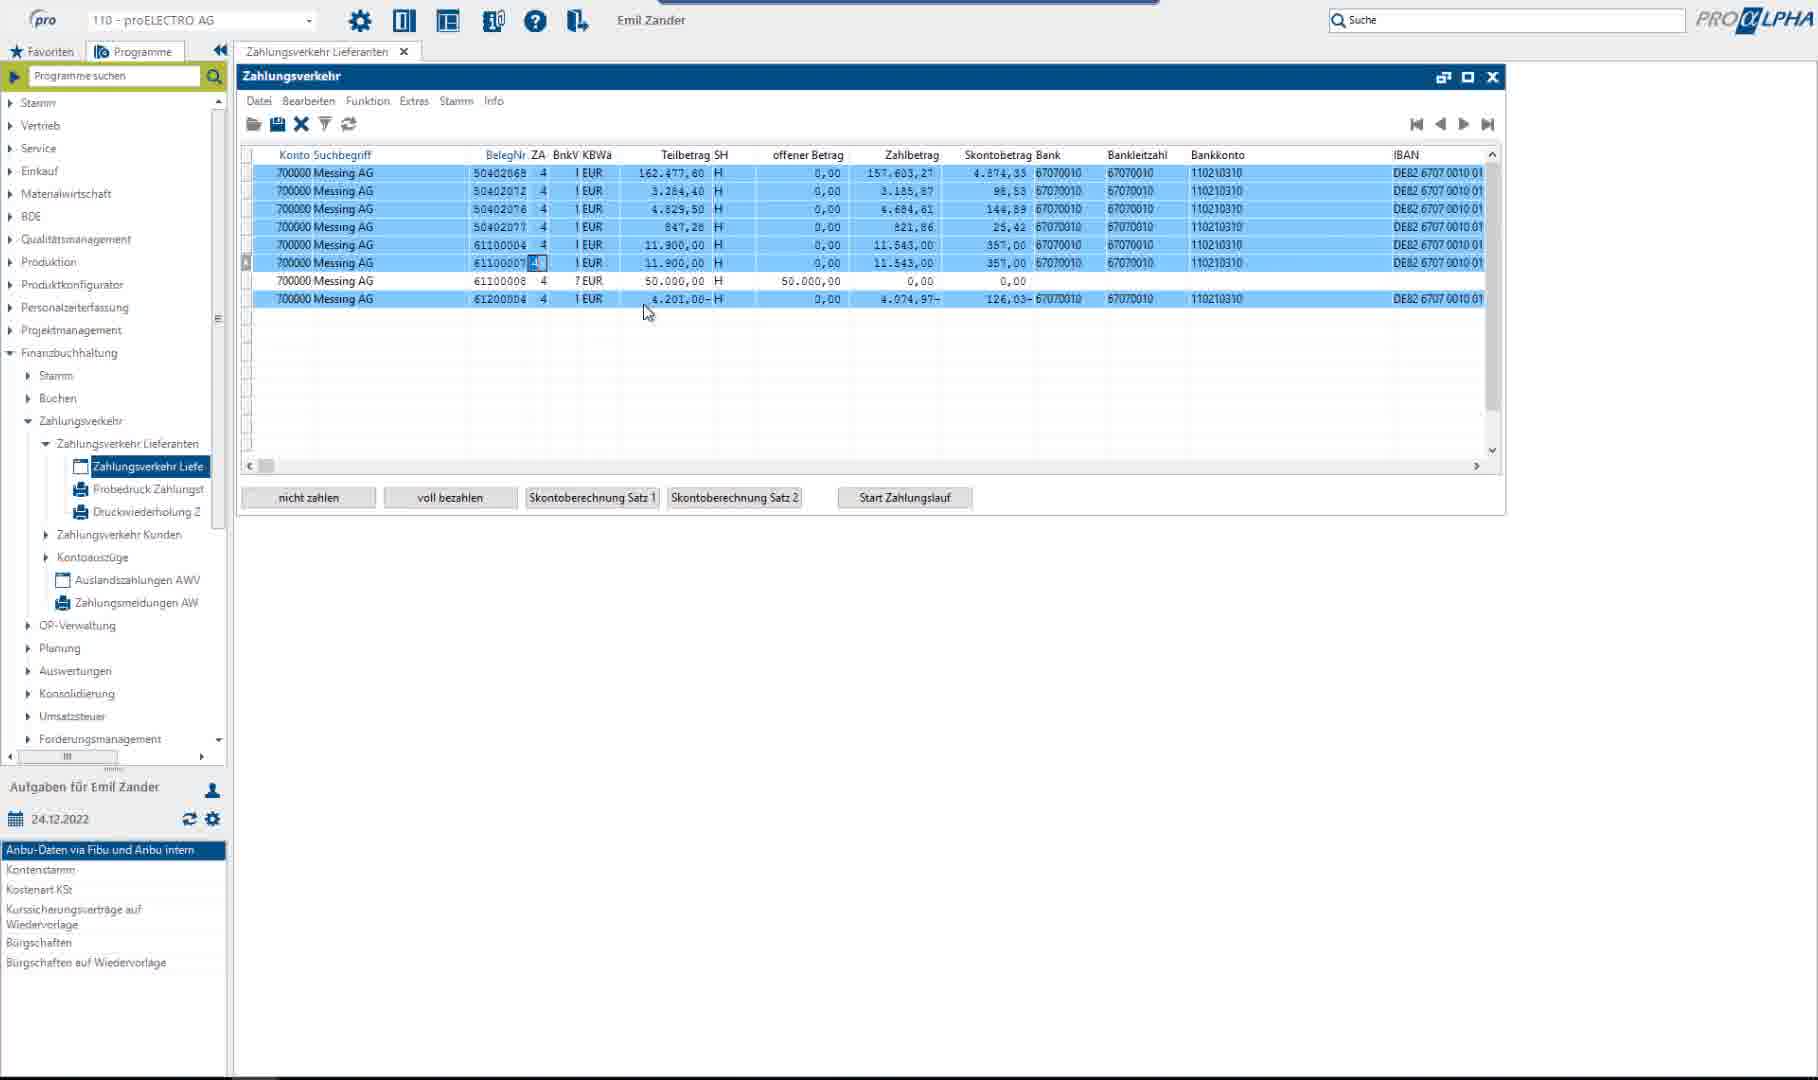Select row with BelegNr 61100008
The width and height of the screenshot is (1818, 1080).
tap(868, 281)
